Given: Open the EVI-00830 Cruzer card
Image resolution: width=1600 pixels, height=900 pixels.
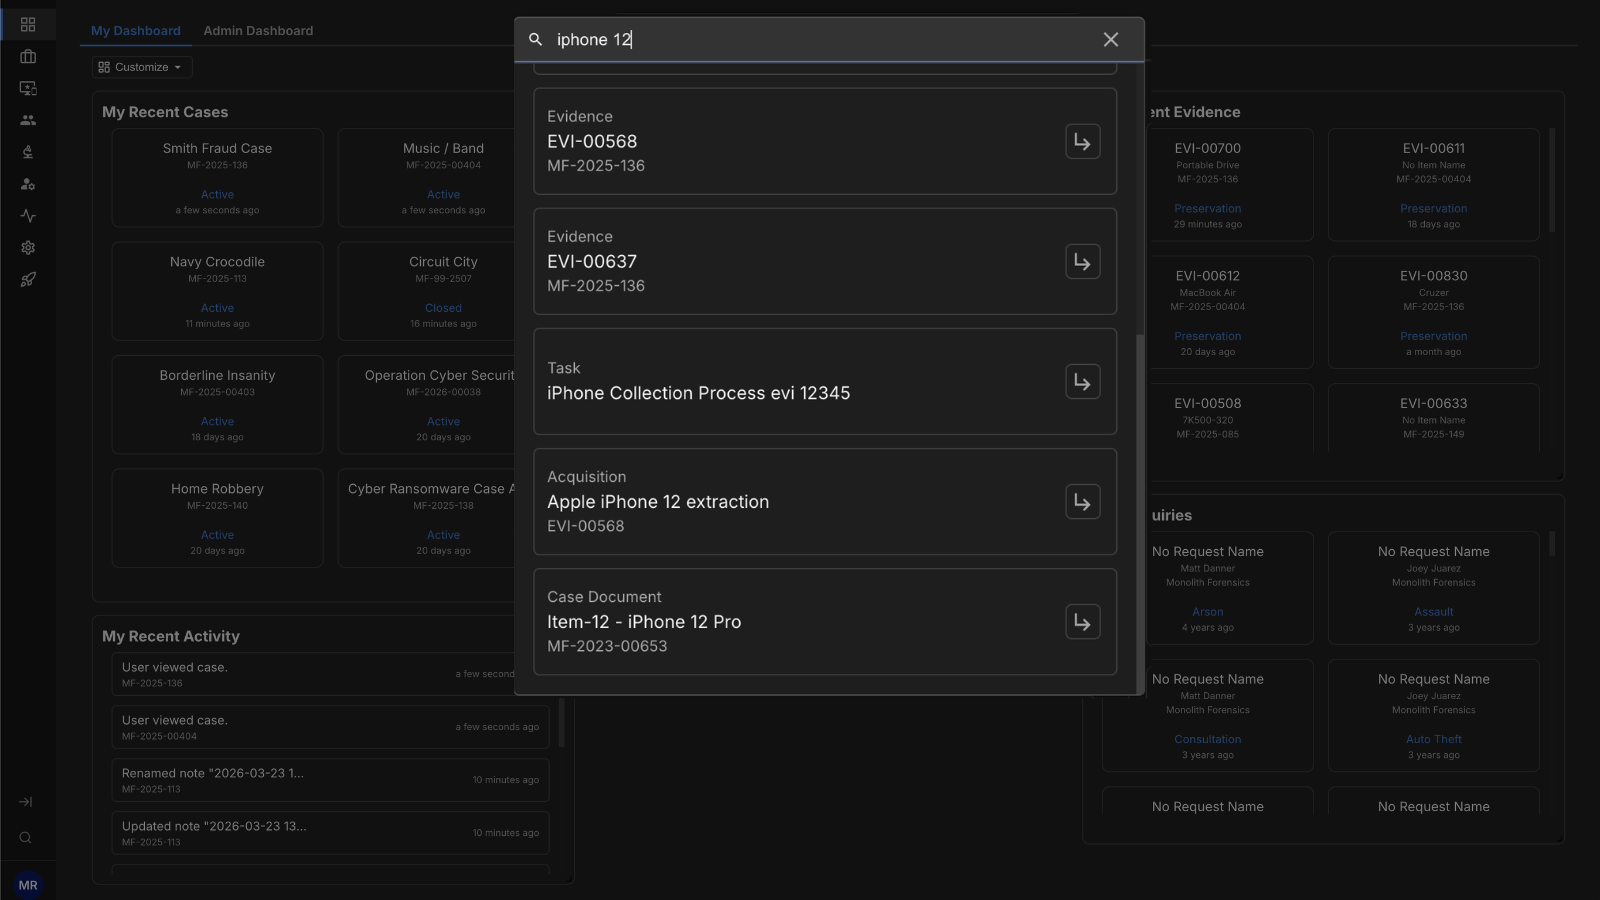Looking at the screenshot, I should pos(1433,312).
